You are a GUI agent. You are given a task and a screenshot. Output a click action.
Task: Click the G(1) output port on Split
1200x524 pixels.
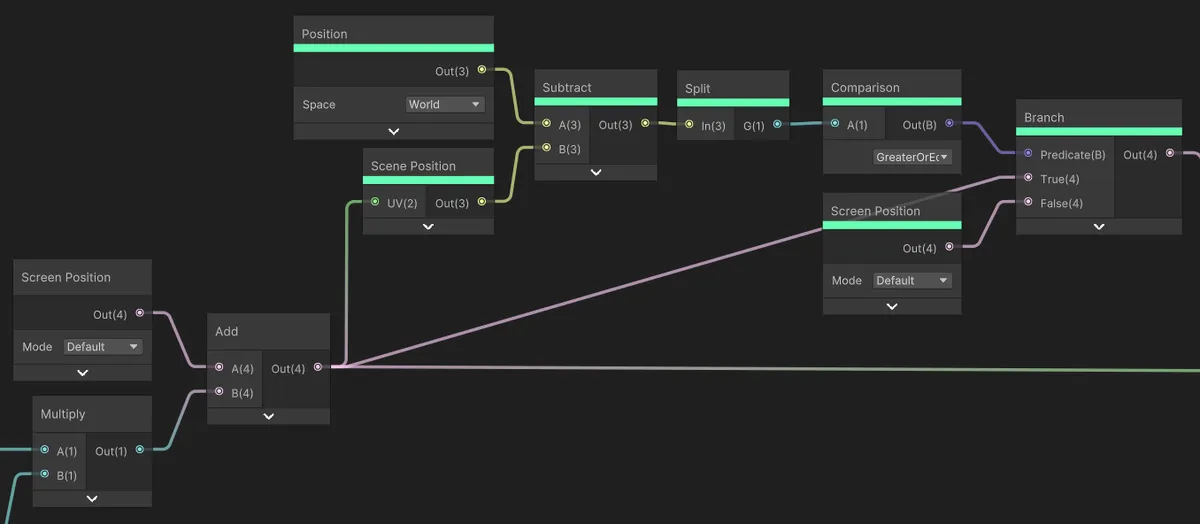pyautogui.click(x=777, y=125)
